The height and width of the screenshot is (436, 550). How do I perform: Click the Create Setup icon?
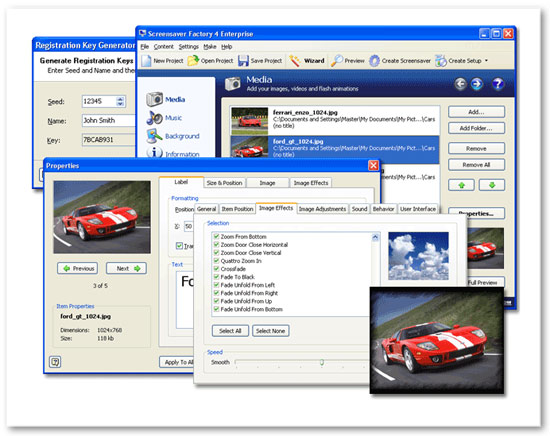(441, 61)
